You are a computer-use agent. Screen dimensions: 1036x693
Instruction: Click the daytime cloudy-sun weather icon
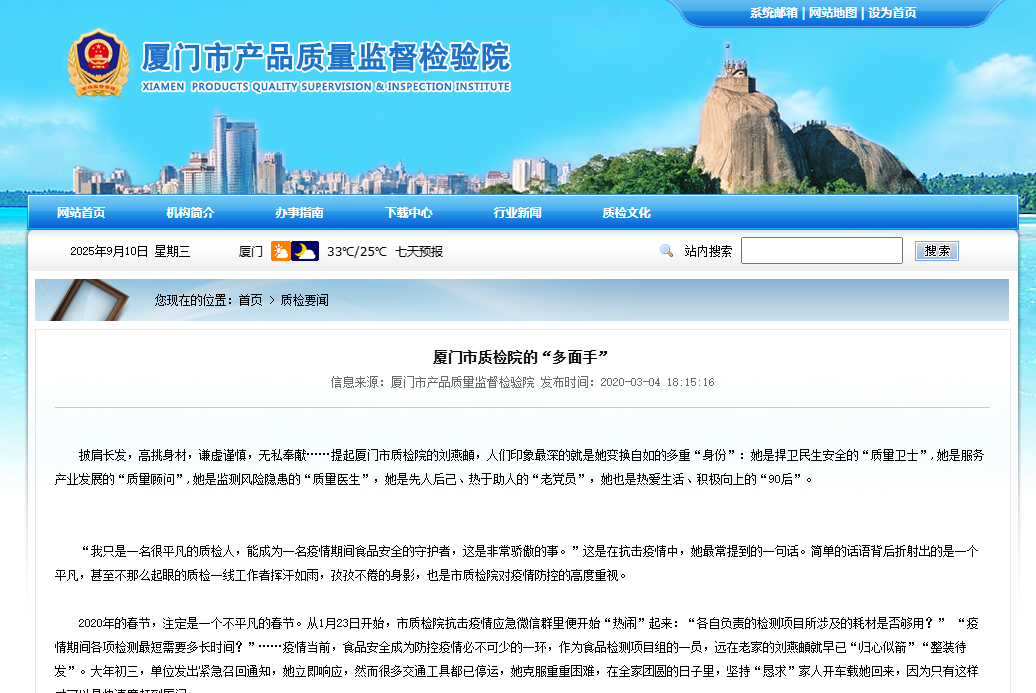[281, 251]
